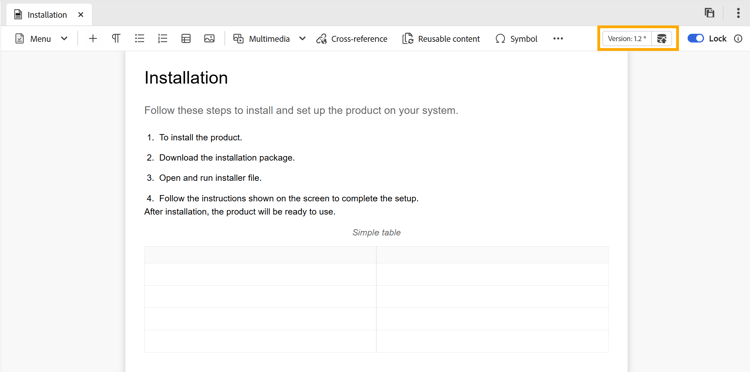Click step 'Follow the instructions shown on the screen'
Viewport: 750px width, 372px height.
tap(289, 198)
